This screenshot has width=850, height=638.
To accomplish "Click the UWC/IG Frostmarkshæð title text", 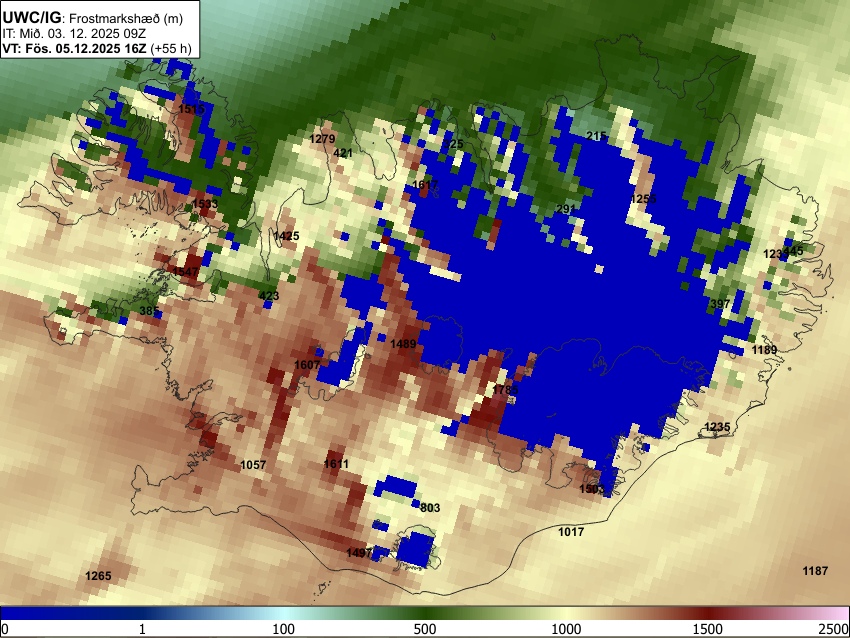I will coord(93,18).
